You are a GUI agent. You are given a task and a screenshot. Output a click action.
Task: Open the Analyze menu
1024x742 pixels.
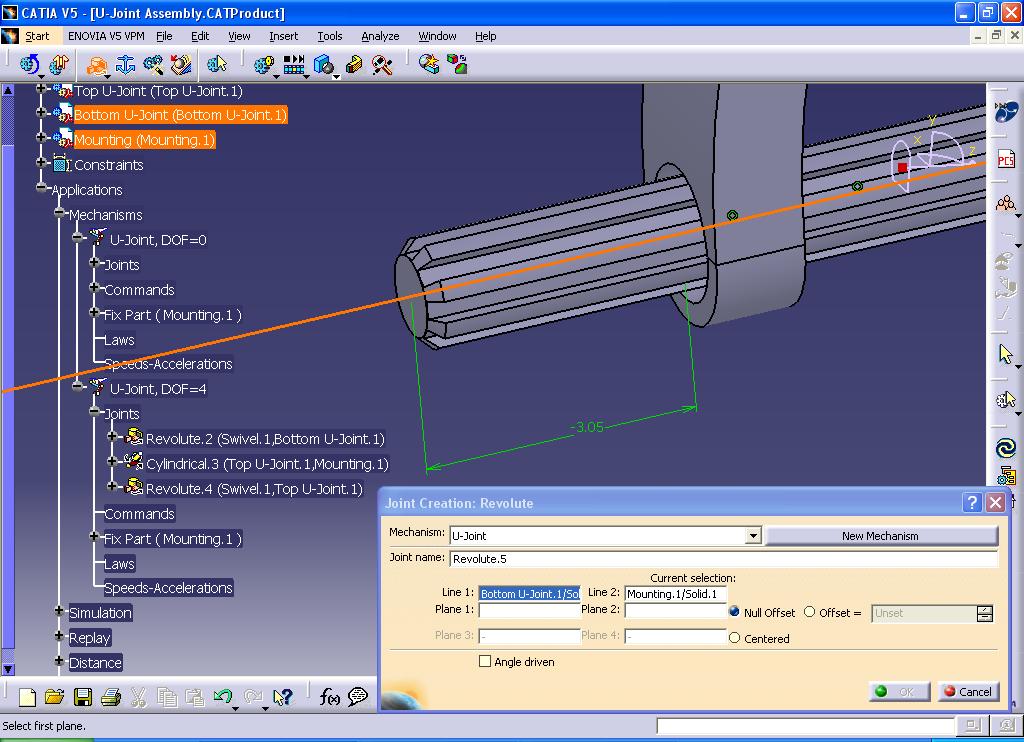pyautogui.click(x=380, y=36)
